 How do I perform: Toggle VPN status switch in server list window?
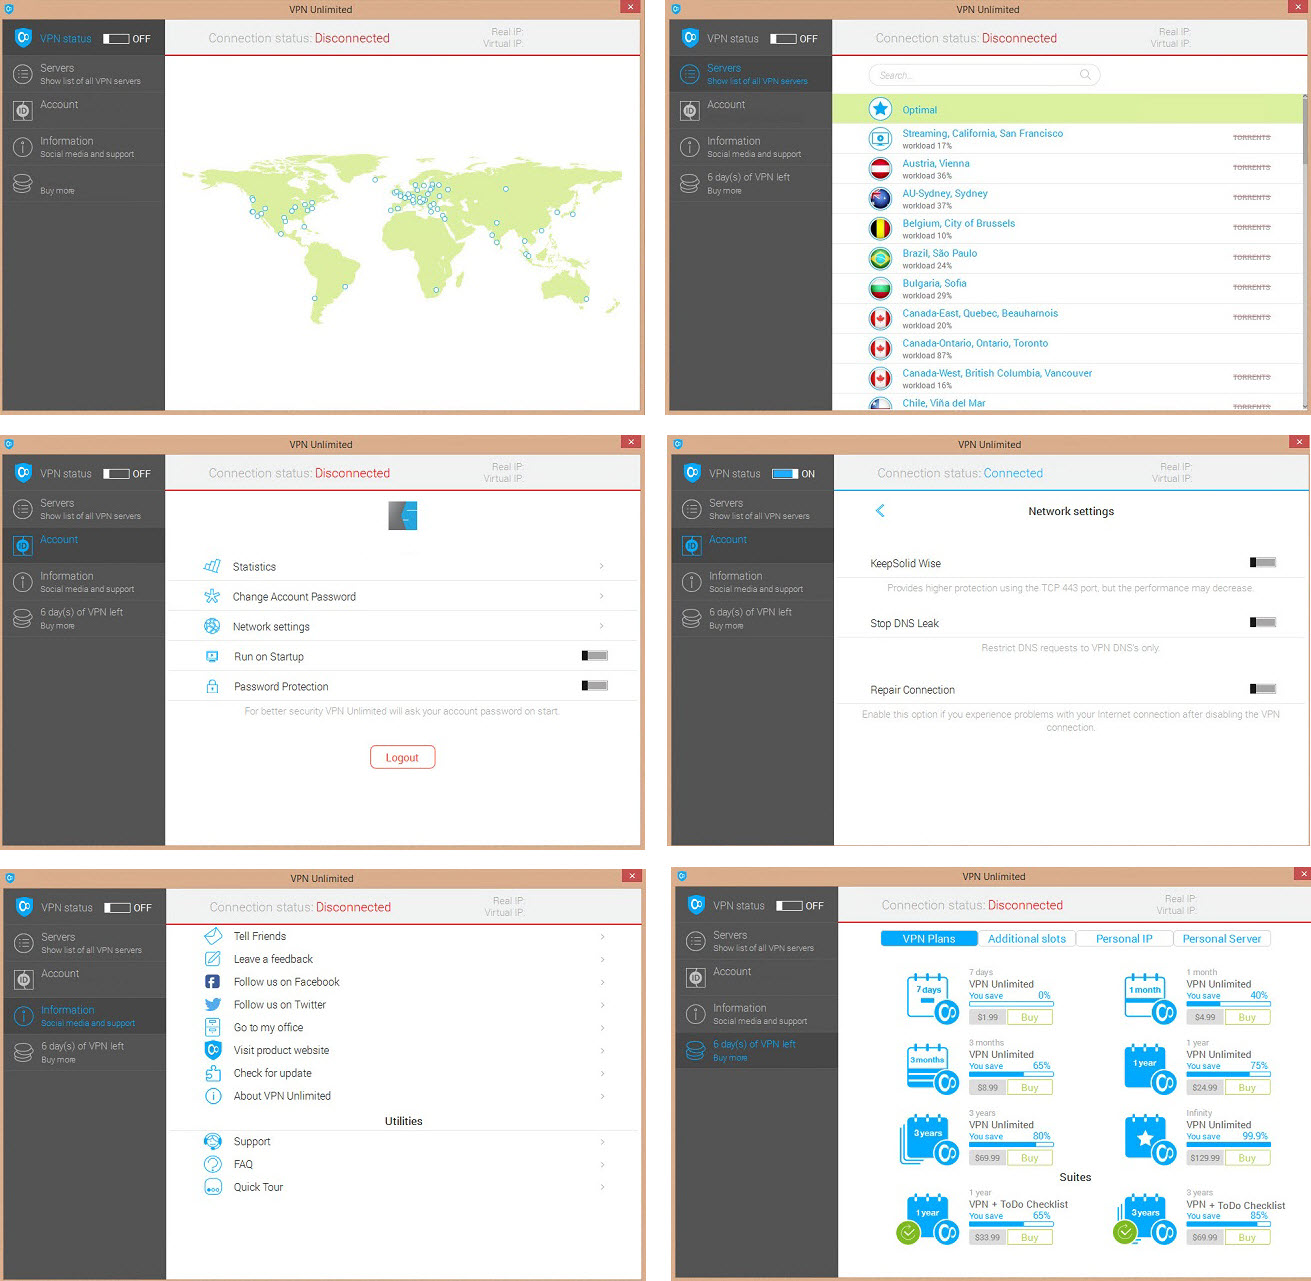pyautogui.click(x=783, y=39)
